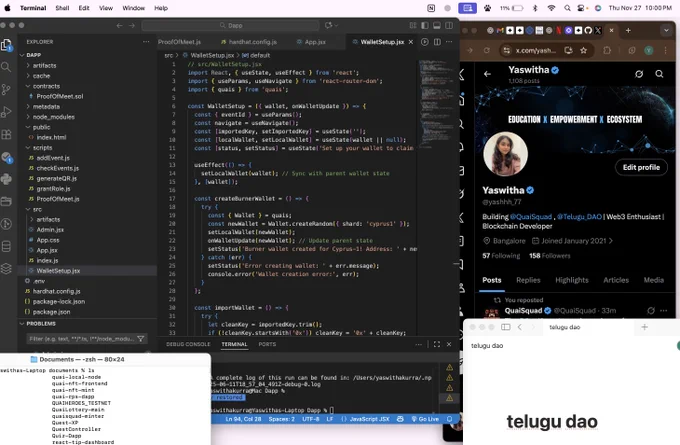Switch to the hardhat.config.js editor tab
The width and height of the screenshot is (680, 445).
click(252, 42)
